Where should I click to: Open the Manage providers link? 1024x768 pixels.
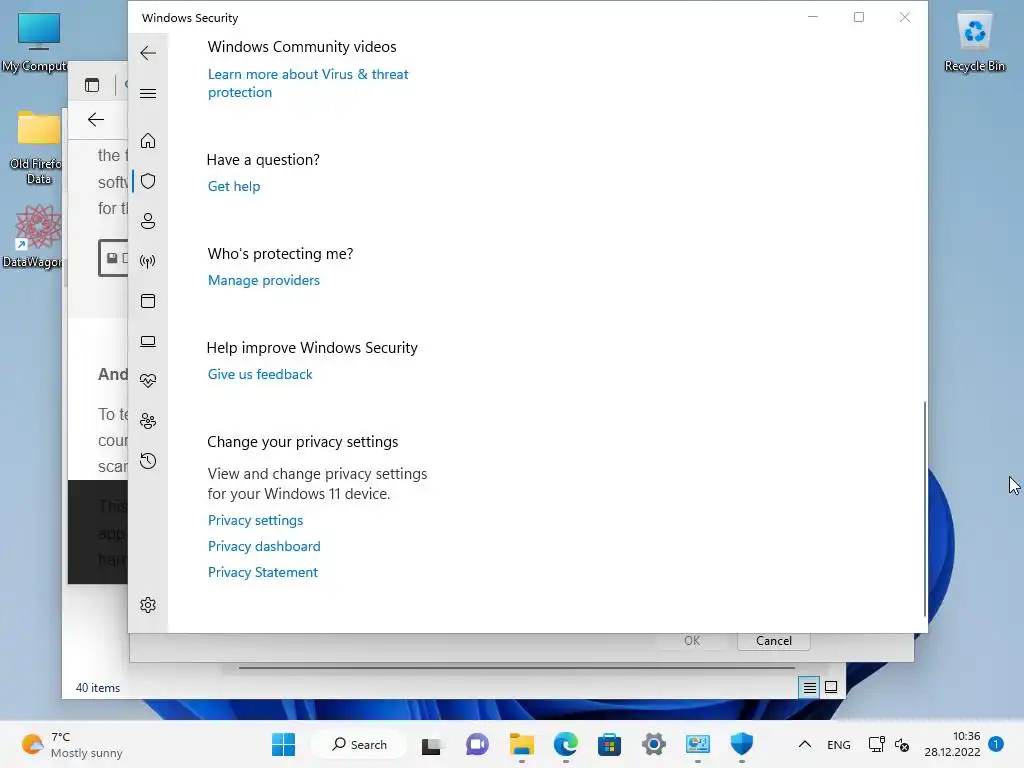(264, 280)
